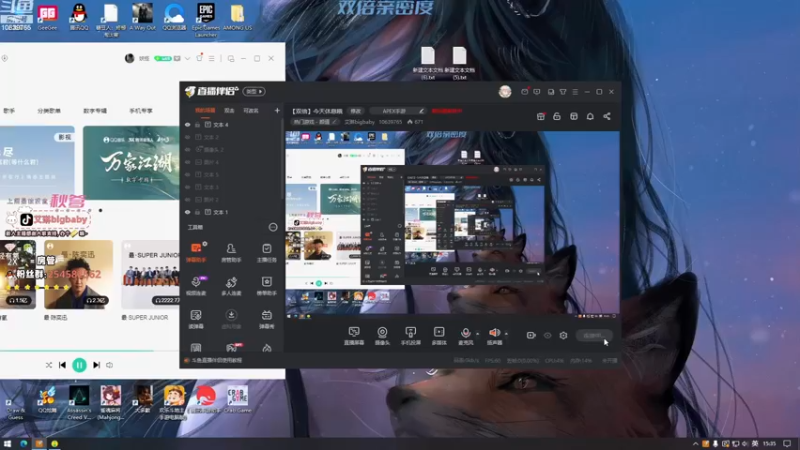This screenshot has width=800, height=450.
Task: Expand the speaker device arrow
Action: point(506,334)
